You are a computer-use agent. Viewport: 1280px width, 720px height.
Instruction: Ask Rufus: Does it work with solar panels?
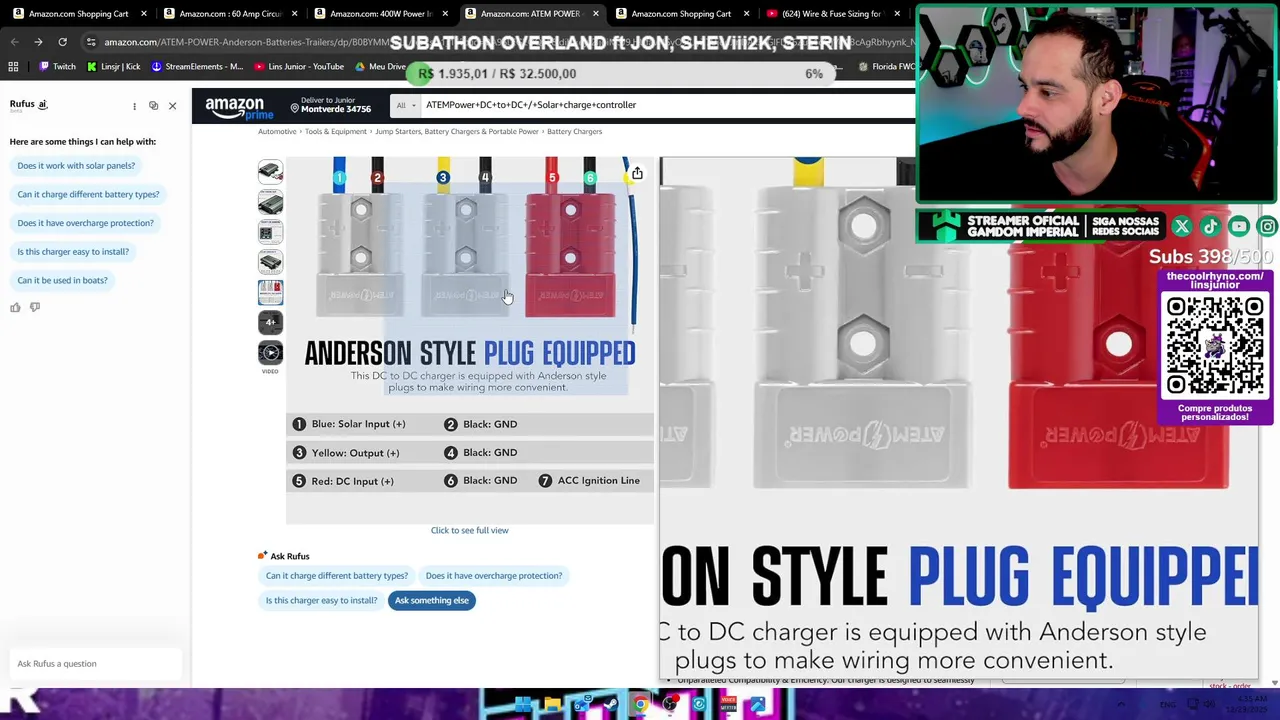coord(76,166)
